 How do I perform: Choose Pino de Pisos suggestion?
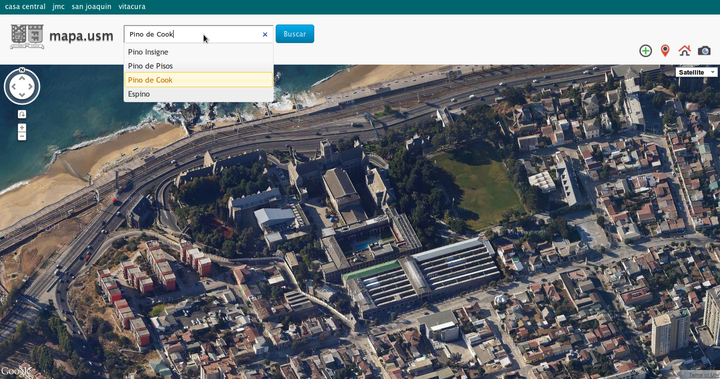click(x=198, y=66)
